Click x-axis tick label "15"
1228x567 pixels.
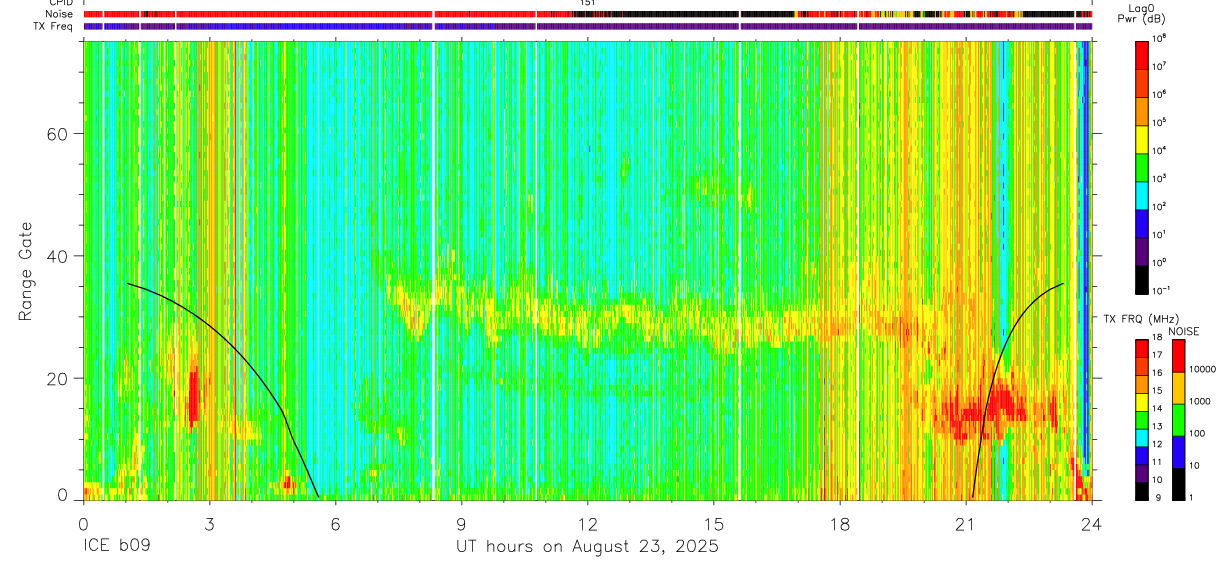(x=713, y=525)
